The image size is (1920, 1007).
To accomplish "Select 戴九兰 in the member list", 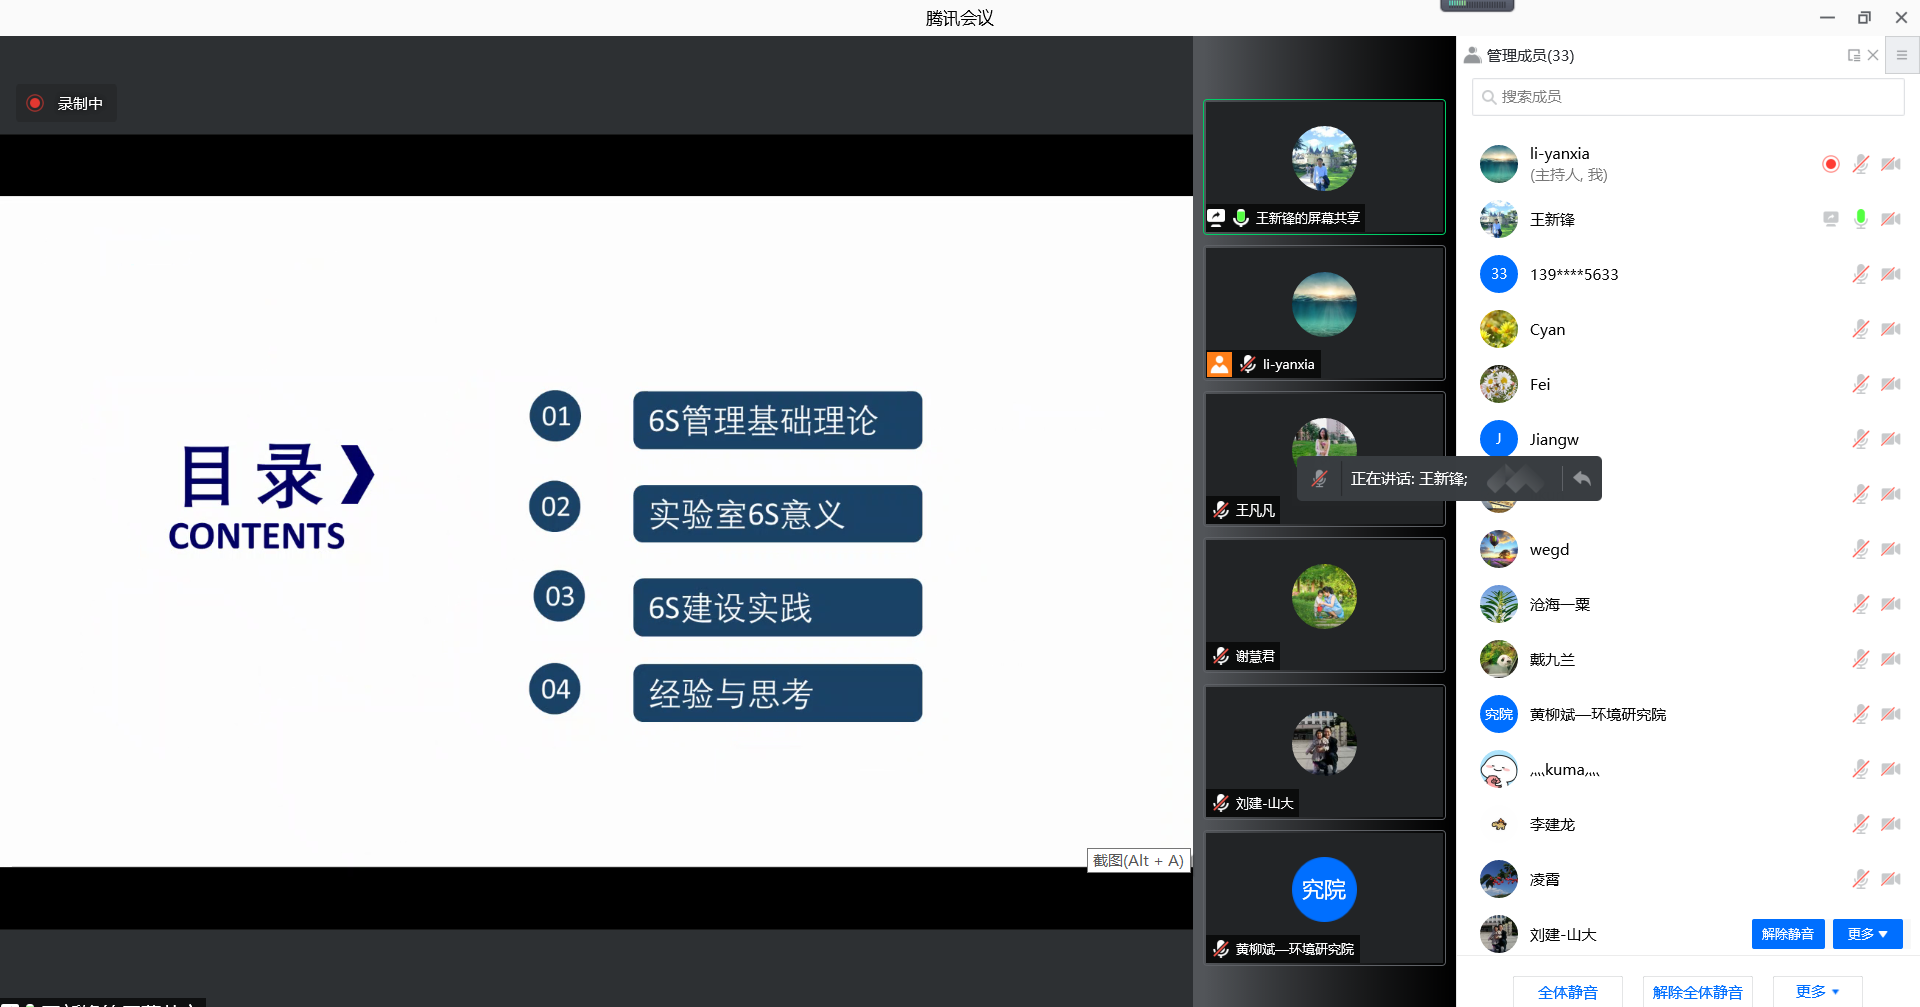I will click(1552, 659).
